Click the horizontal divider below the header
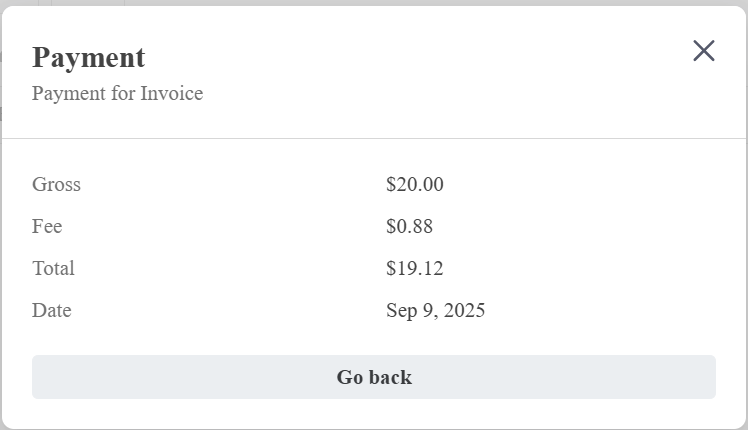The image size is (748, 430). pyautogui.click(x=374, y=138)
